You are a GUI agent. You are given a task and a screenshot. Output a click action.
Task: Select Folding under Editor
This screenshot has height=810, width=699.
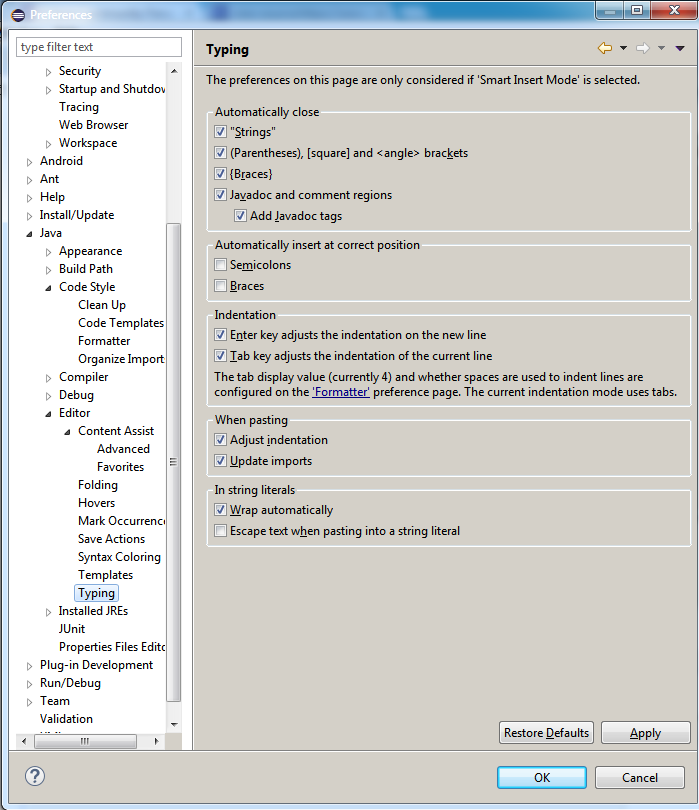(x=98, y=485)
